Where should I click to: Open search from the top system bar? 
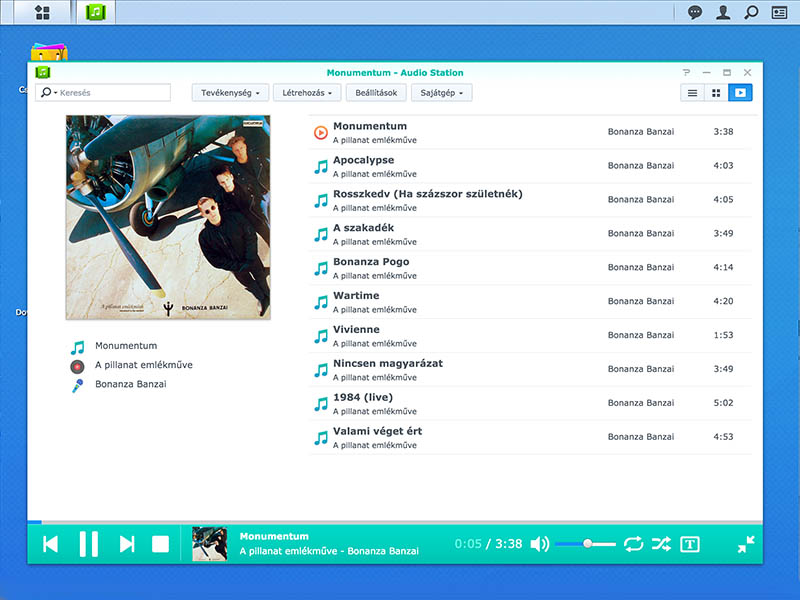750,12
